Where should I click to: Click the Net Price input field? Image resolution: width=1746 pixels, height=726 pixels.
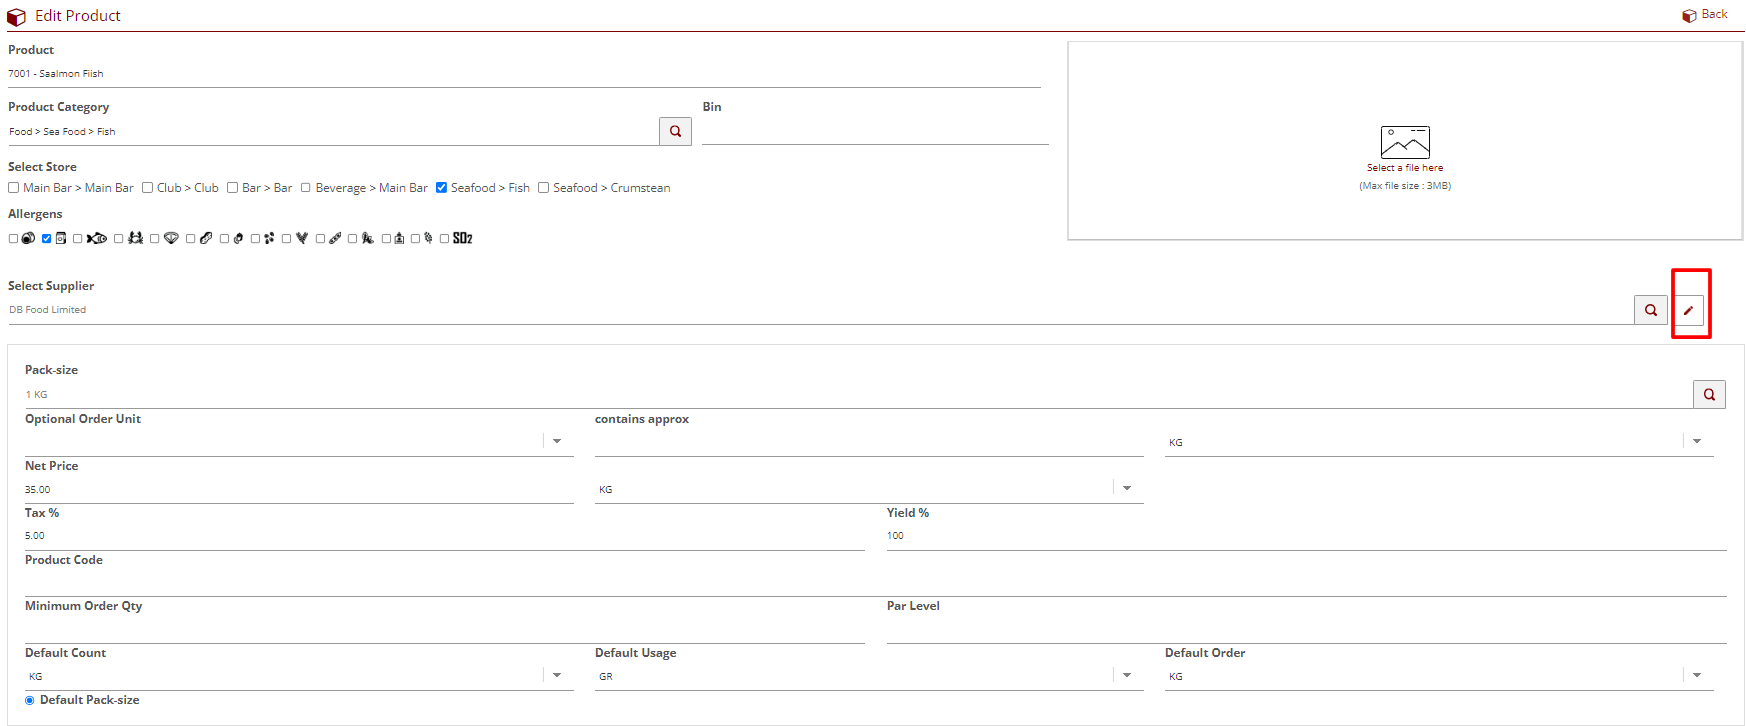(x=298, y=490)
